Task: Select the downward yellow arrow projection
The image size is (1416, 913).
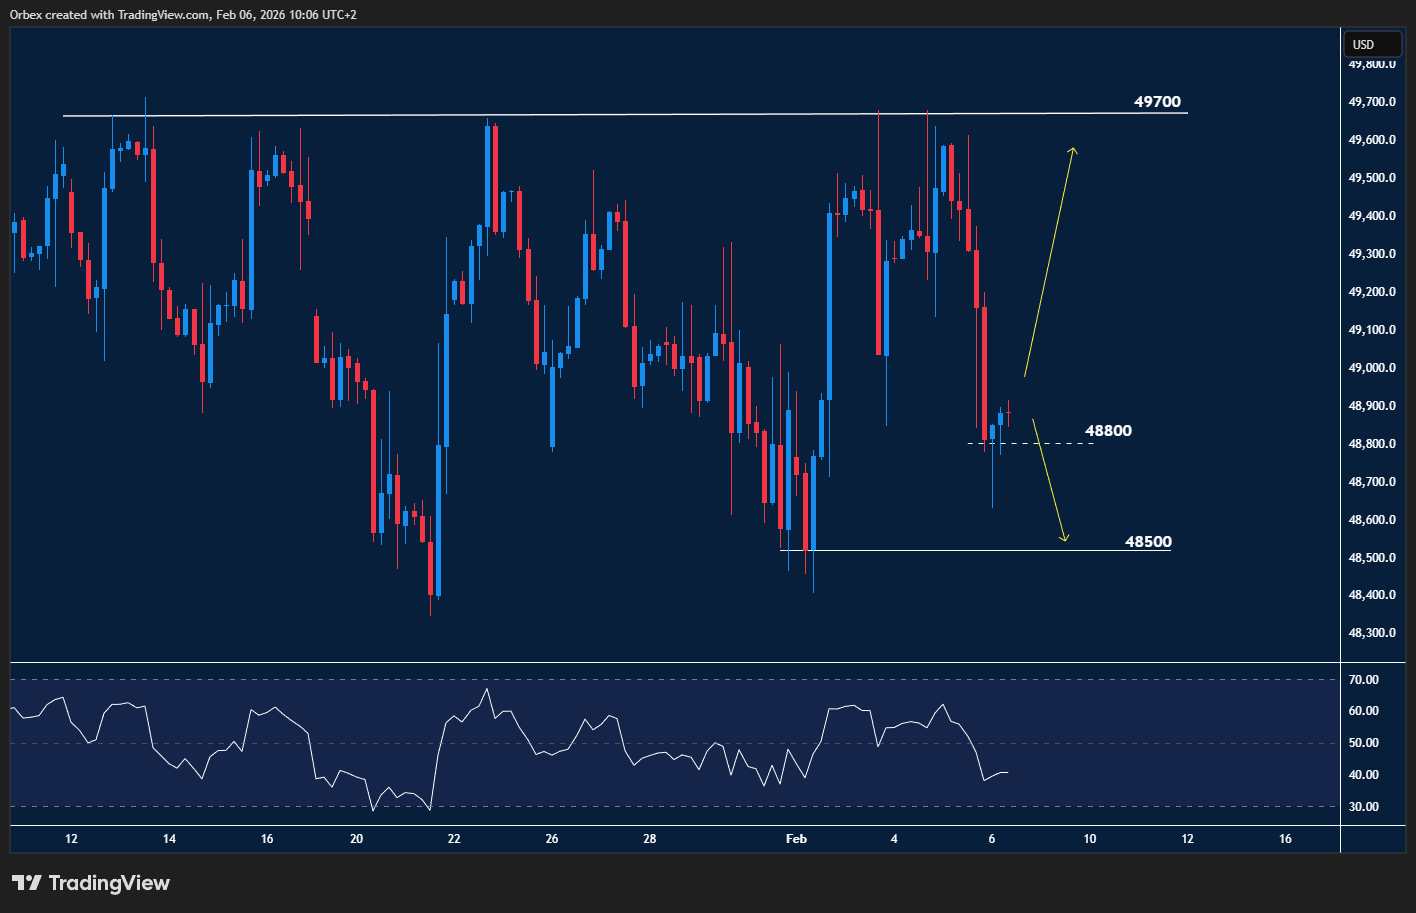Action: click(x=1049, y=480)
